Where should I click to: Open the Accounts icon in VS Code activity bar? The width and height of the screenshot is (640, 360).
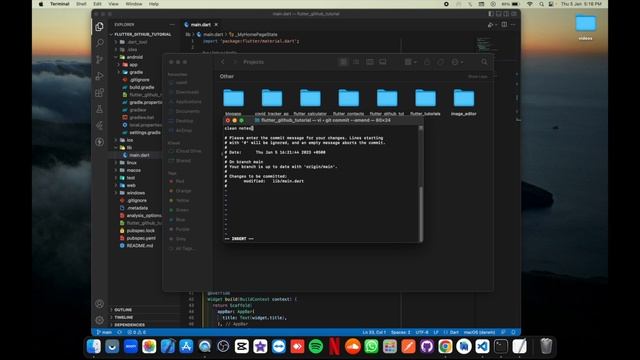99,304
